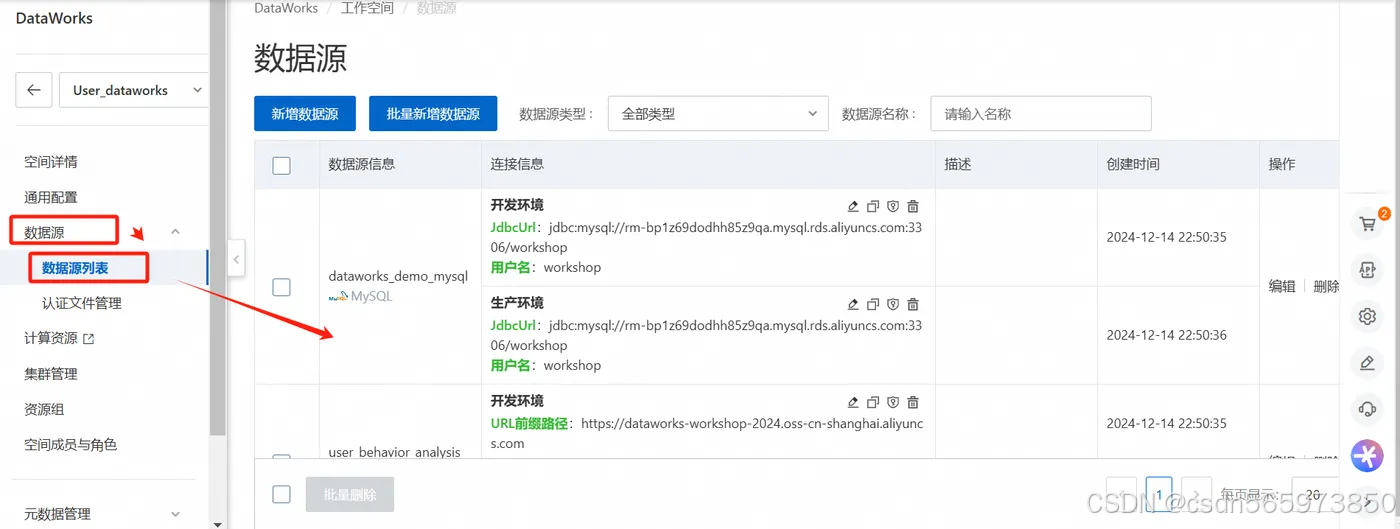Viewport: 1400px width, 529px height.
Task: Click the 批量删除 button
Action: click(350, 494)
